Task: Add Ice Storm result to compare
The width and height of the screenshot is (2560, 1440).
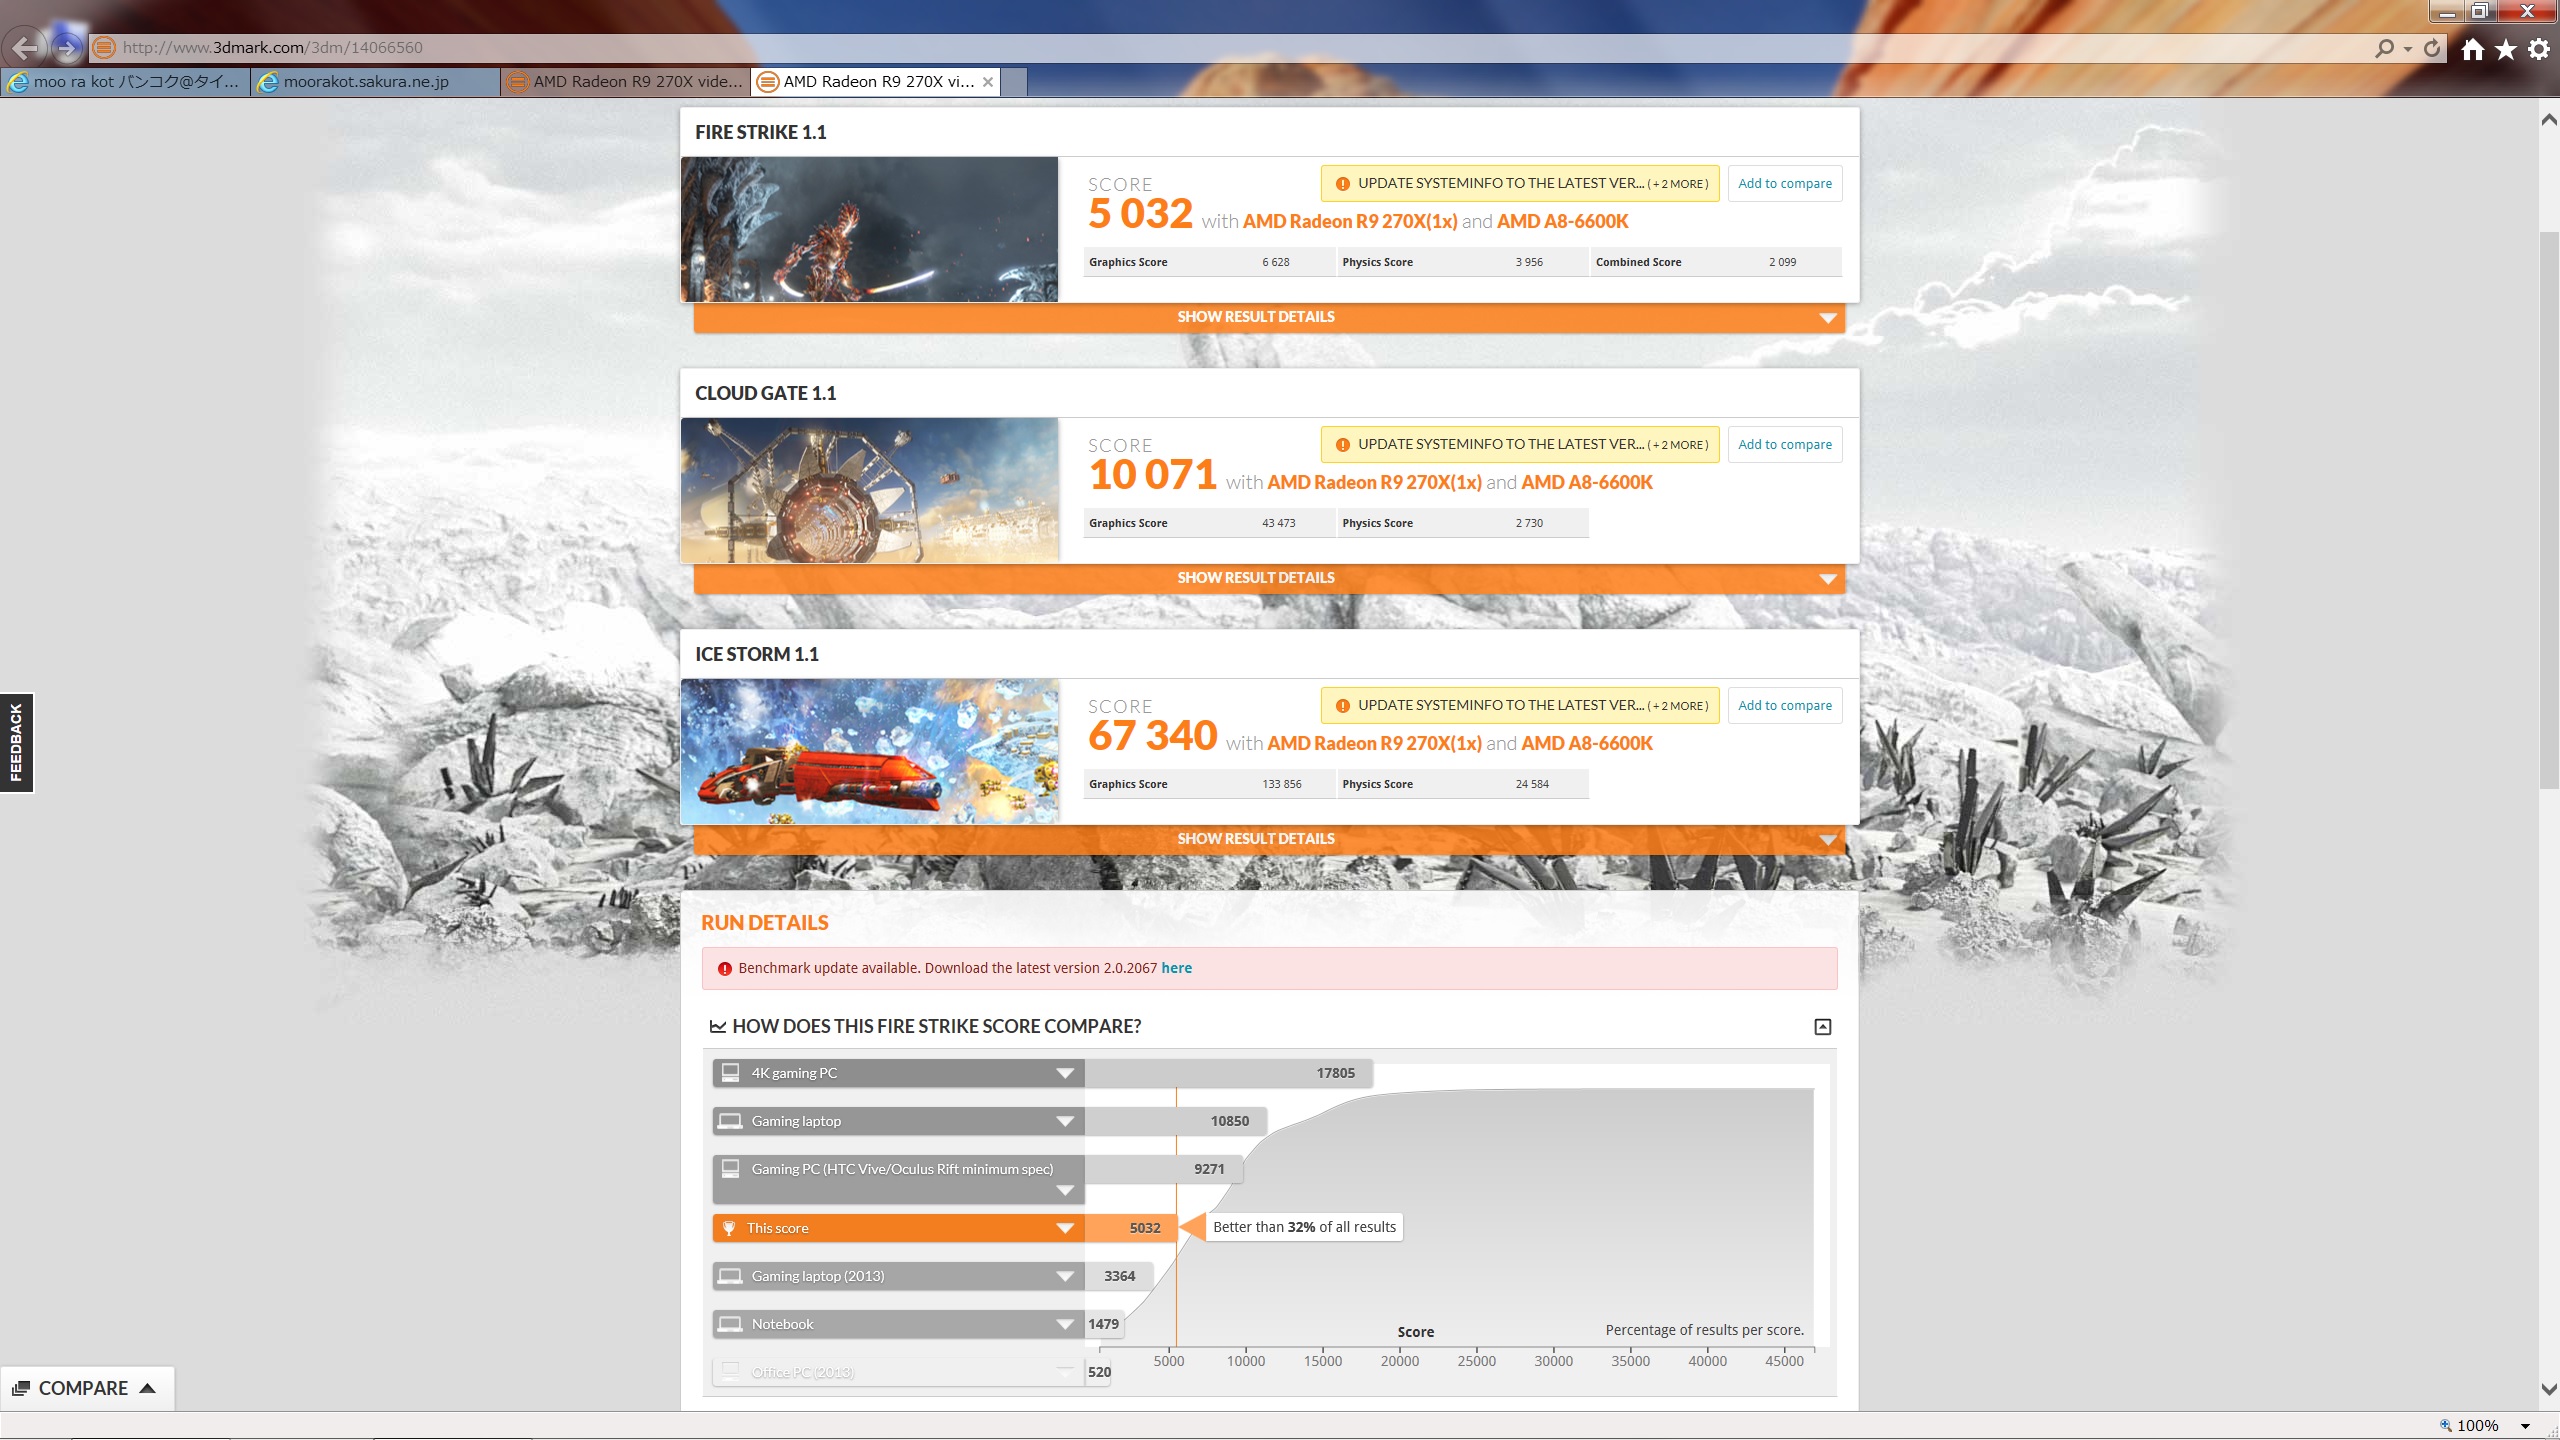Action: click(x=1785, y=705)
